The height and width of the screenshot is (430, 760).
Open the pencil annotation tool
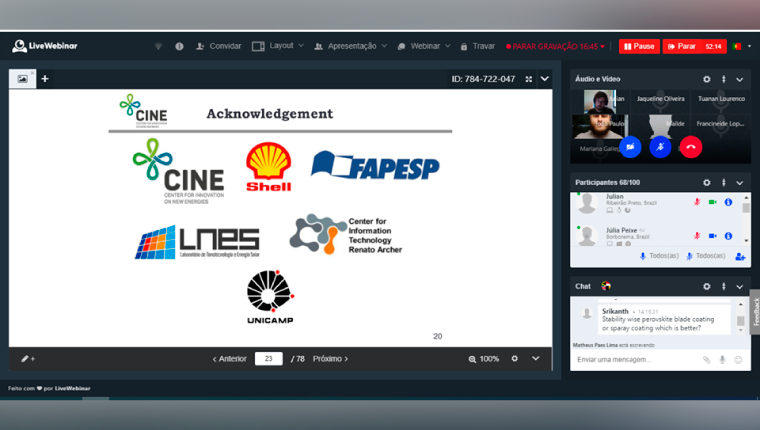[x=28, y=359]
